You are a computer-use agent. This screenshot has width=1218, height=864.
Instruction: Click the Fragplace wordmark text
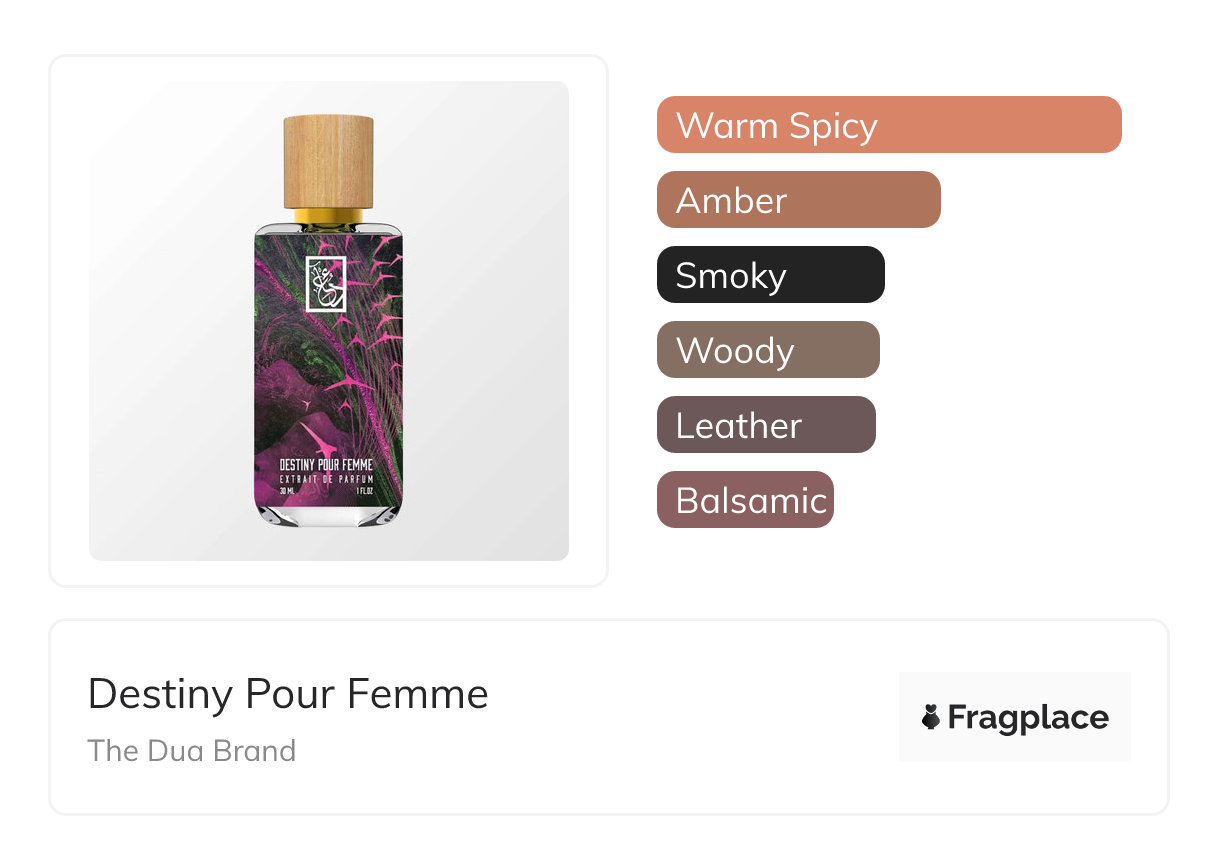click(1028, 718)
